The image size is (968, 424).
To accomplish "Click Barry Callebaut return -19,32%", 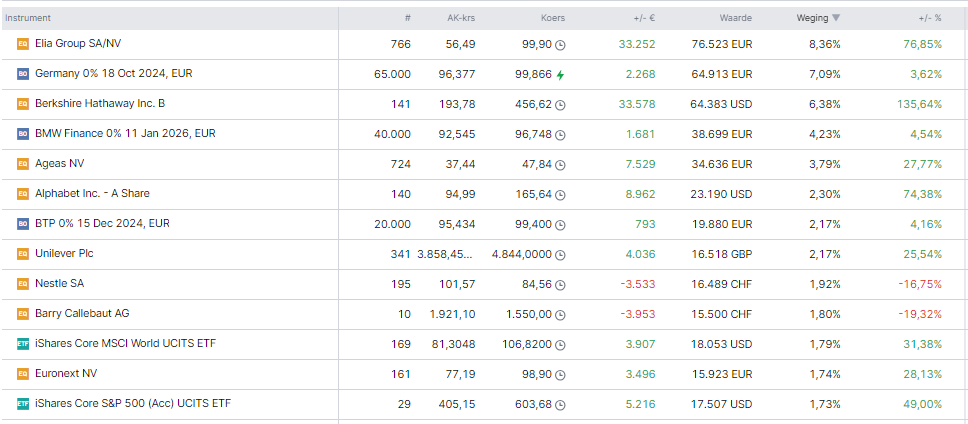I will click(x=920, y=314).
